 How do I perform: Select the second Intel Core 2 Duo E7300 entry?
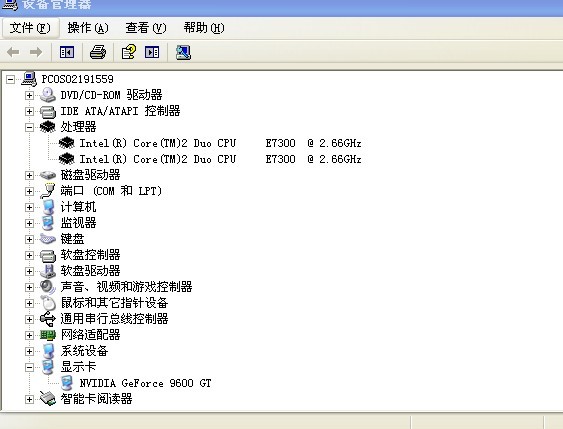point(220,159)
